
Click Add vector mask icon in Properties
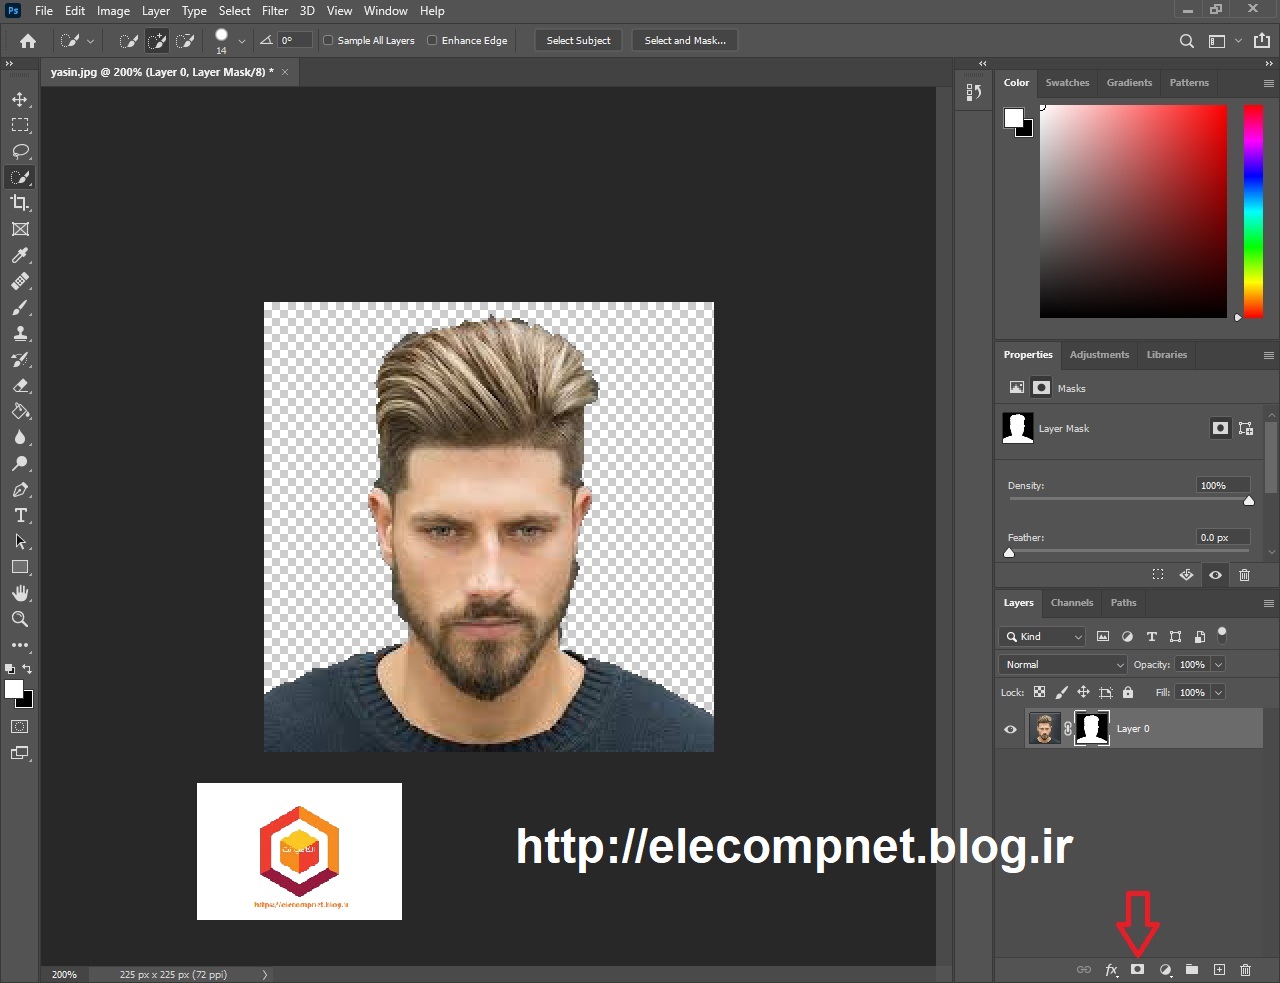pyautogui.click(x=1246, y=428)
